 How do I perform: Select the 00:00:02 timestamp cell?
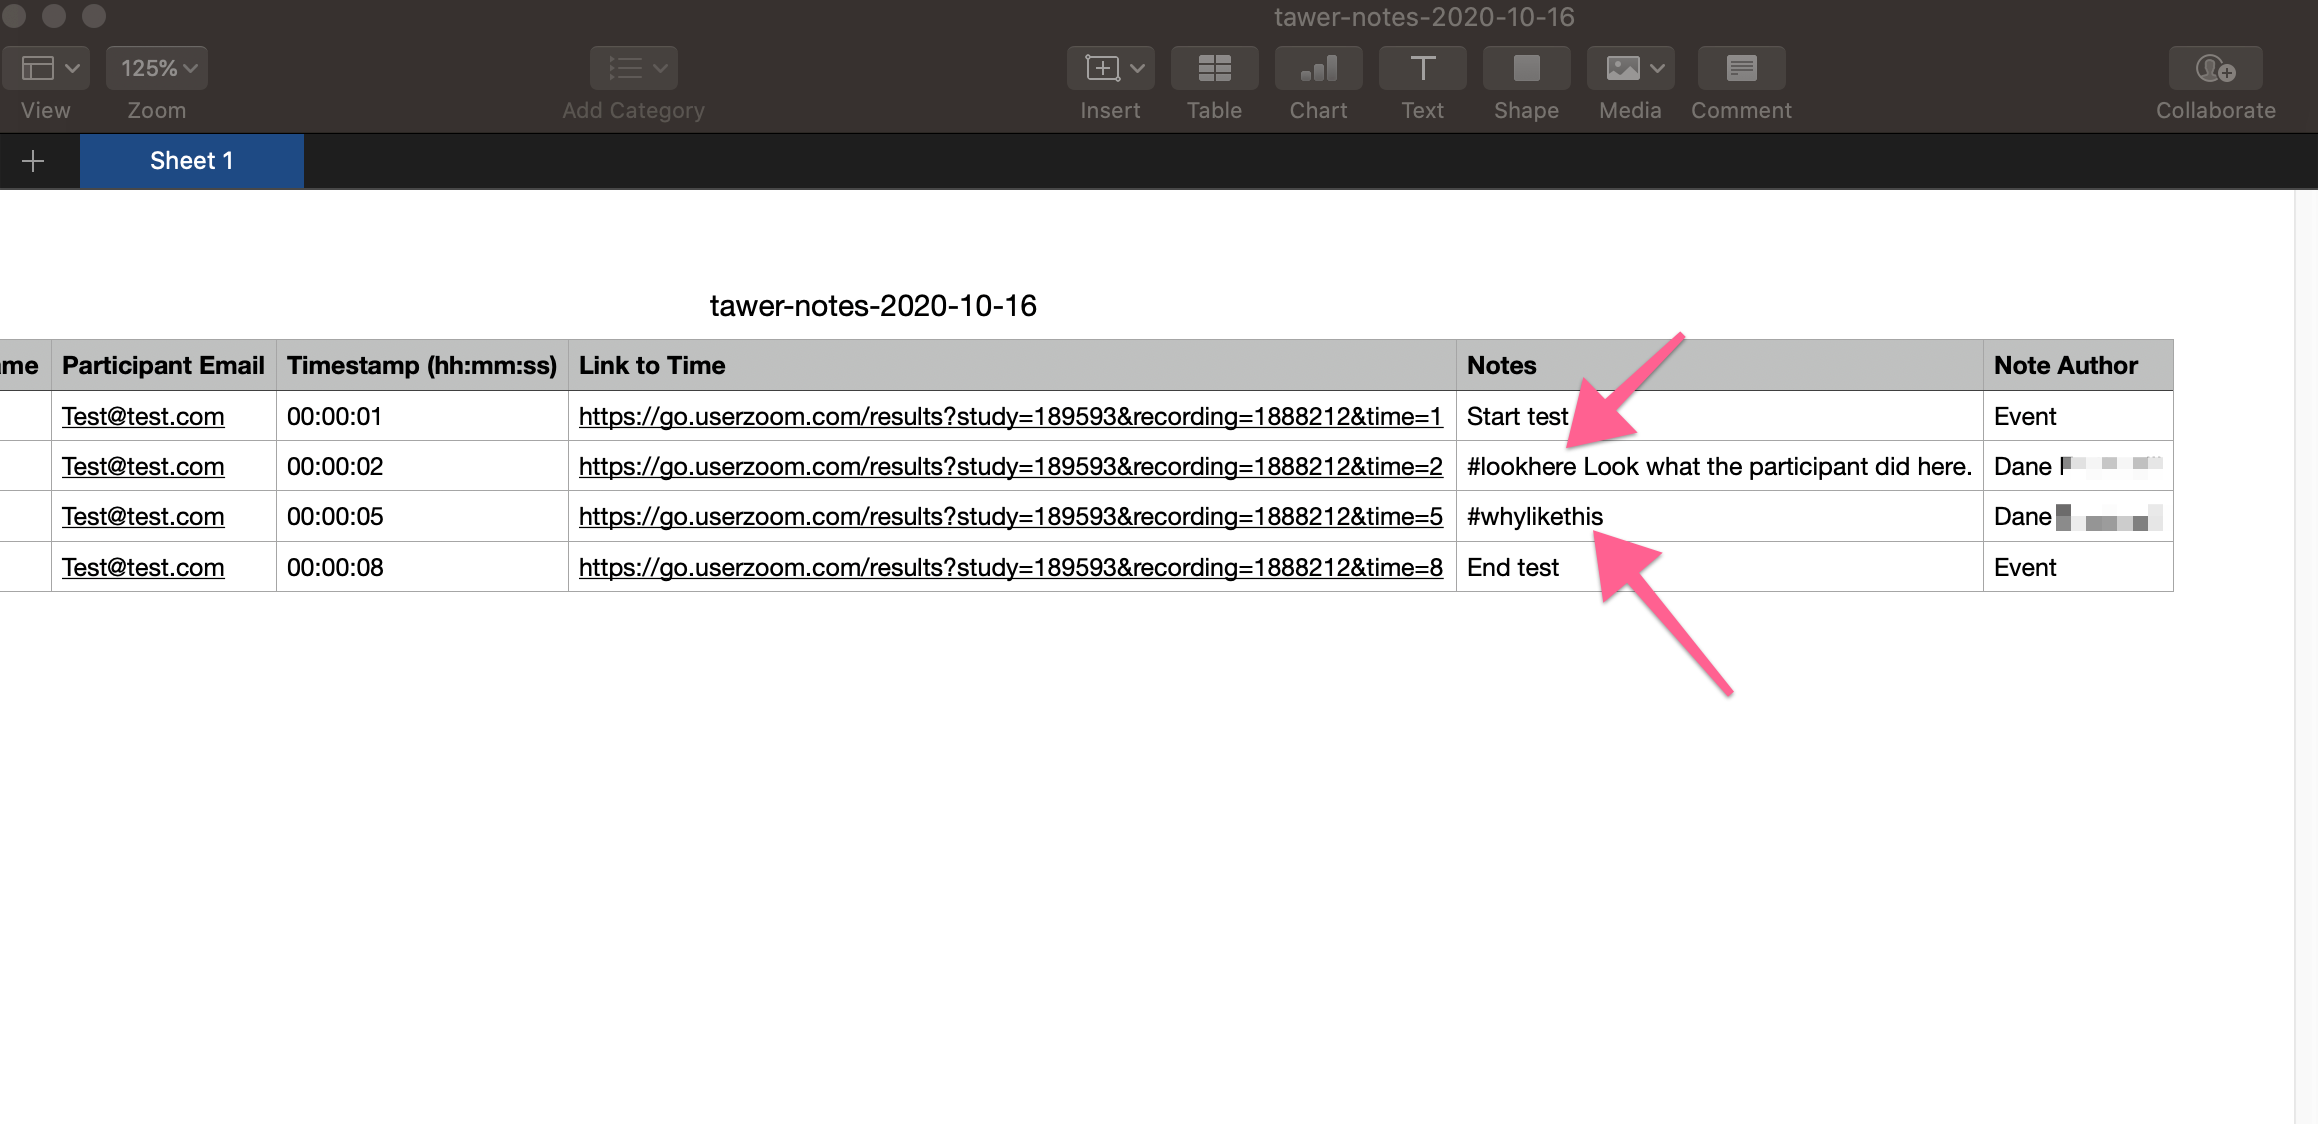(422, 466)
